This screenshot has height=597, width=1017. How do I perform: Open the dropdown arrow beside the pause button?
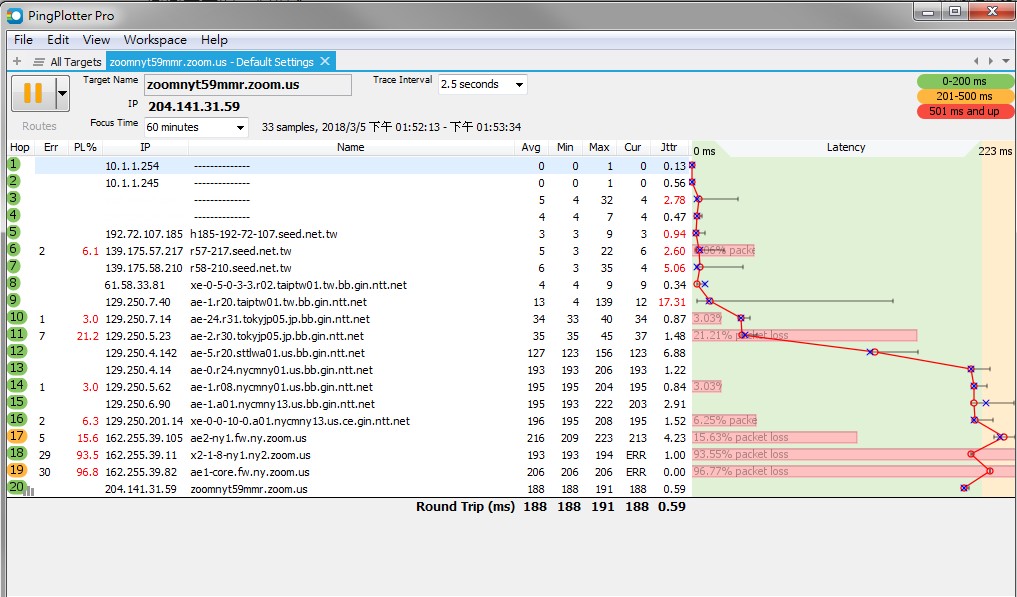(x=62, y=94)
